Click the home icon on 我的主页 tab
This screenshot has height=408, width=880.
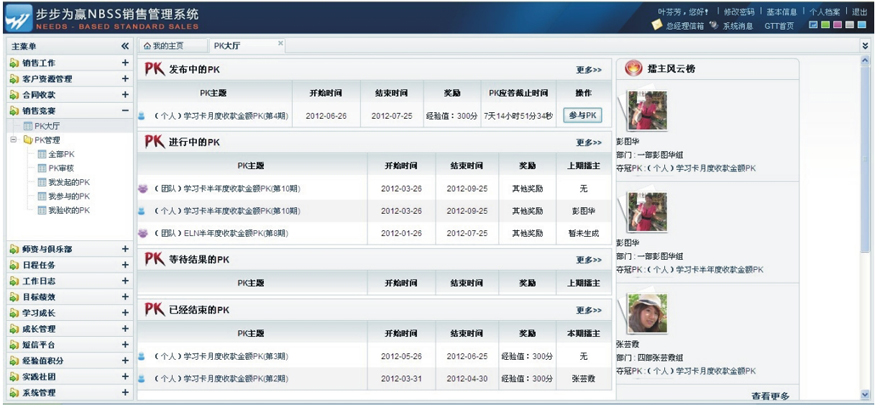[x=148, y=46]
